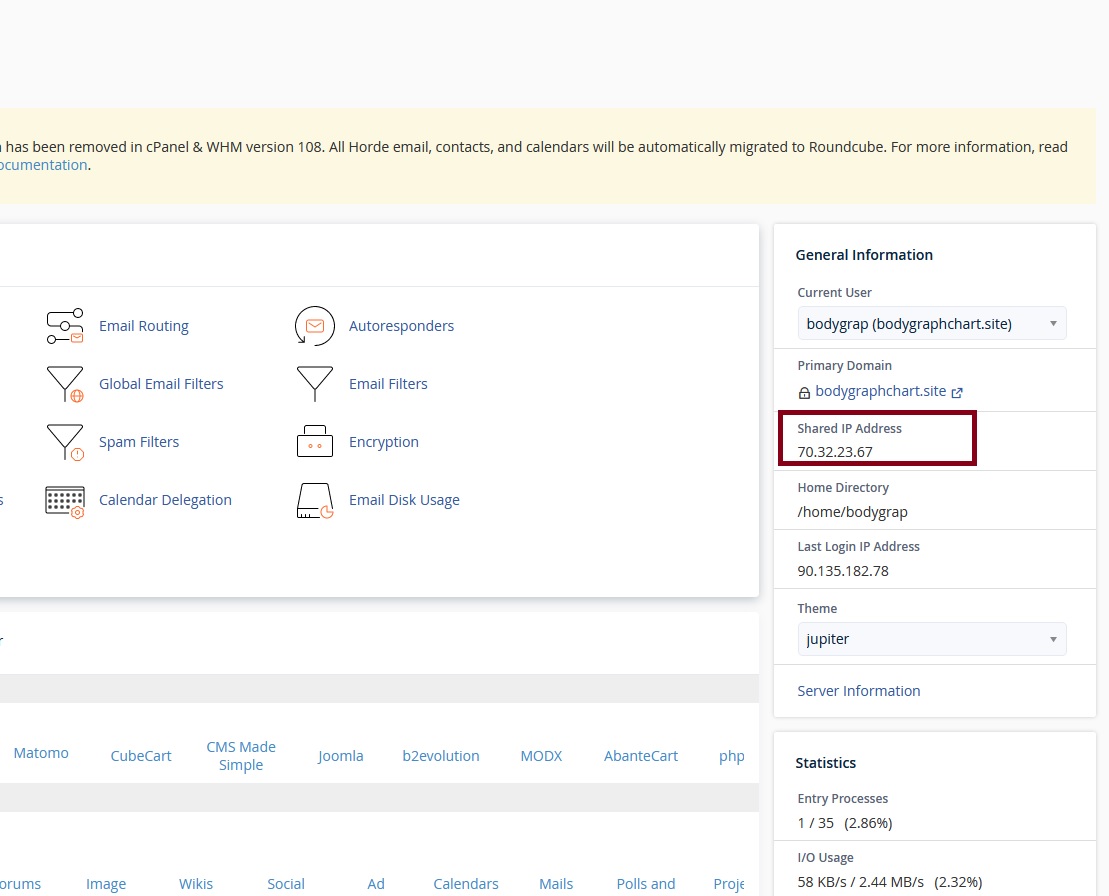1109x896 pixels.
Task: Click the Email Filters funnel icon
Action: [x=315, y=384]
